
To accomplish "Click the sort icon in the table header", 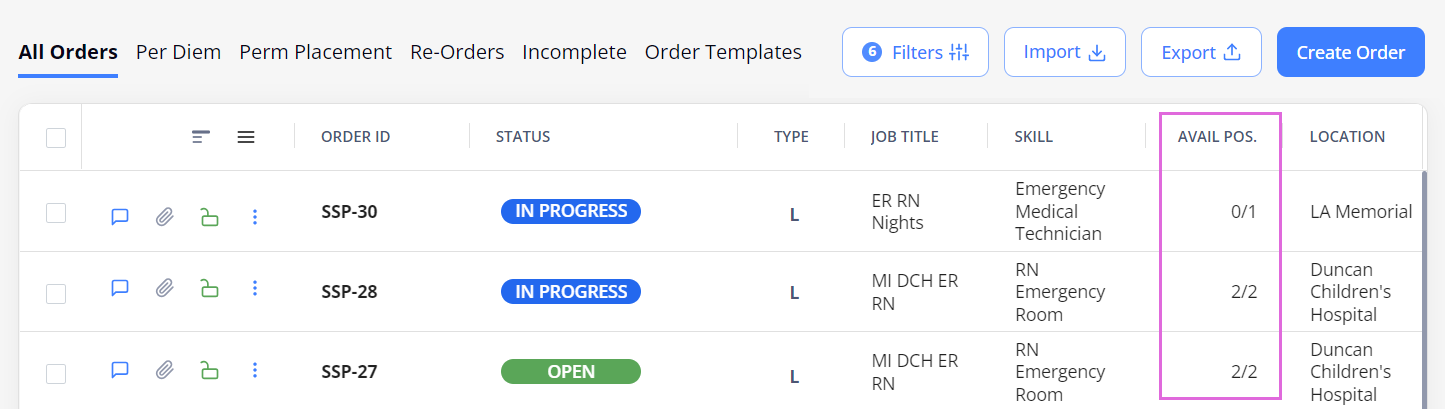I will coord(201,137).
